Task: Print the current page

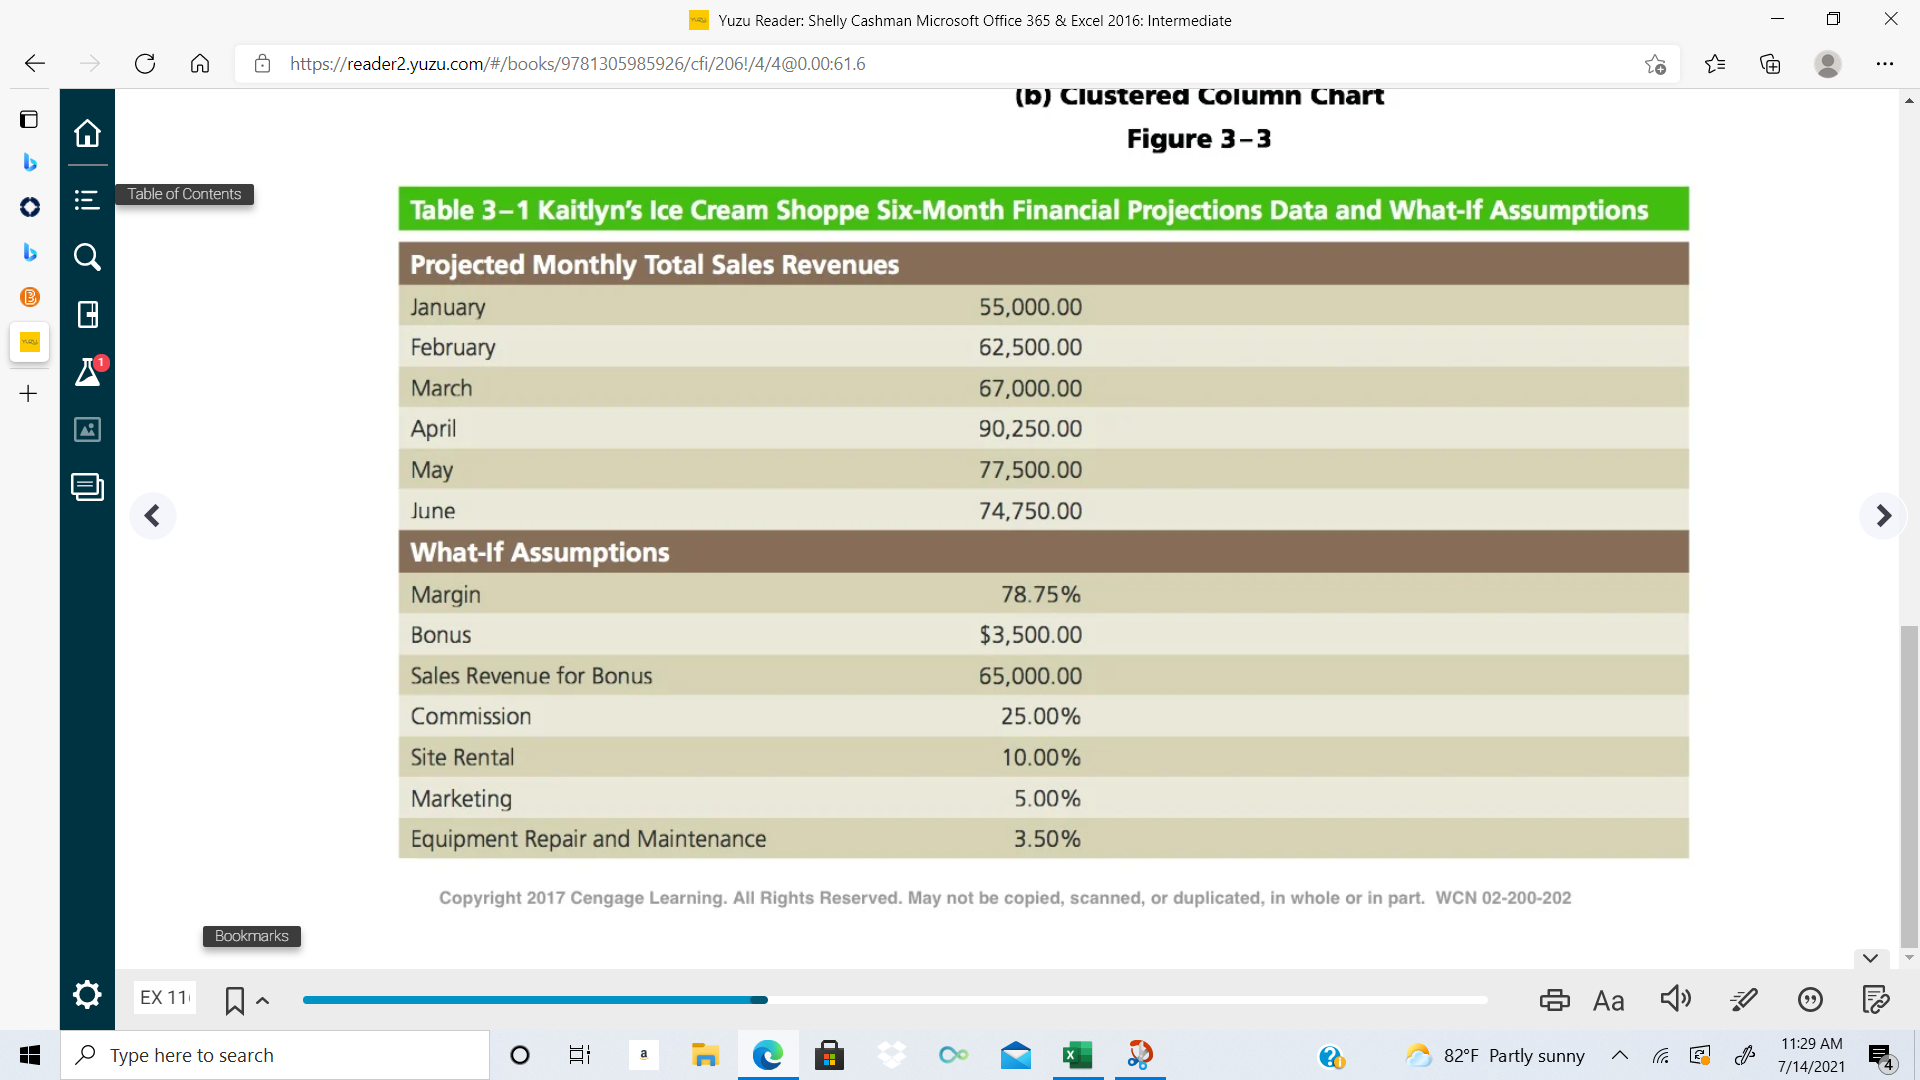Action: [1554, 1000]
